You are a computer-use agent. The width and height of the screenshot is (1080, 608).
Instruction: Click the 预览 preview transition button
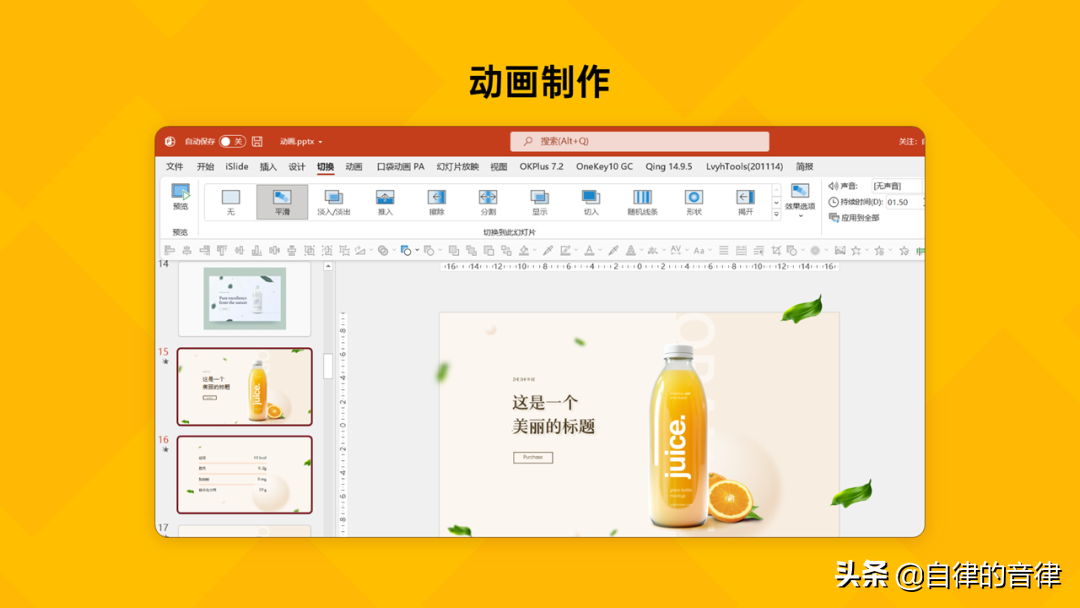180,197
